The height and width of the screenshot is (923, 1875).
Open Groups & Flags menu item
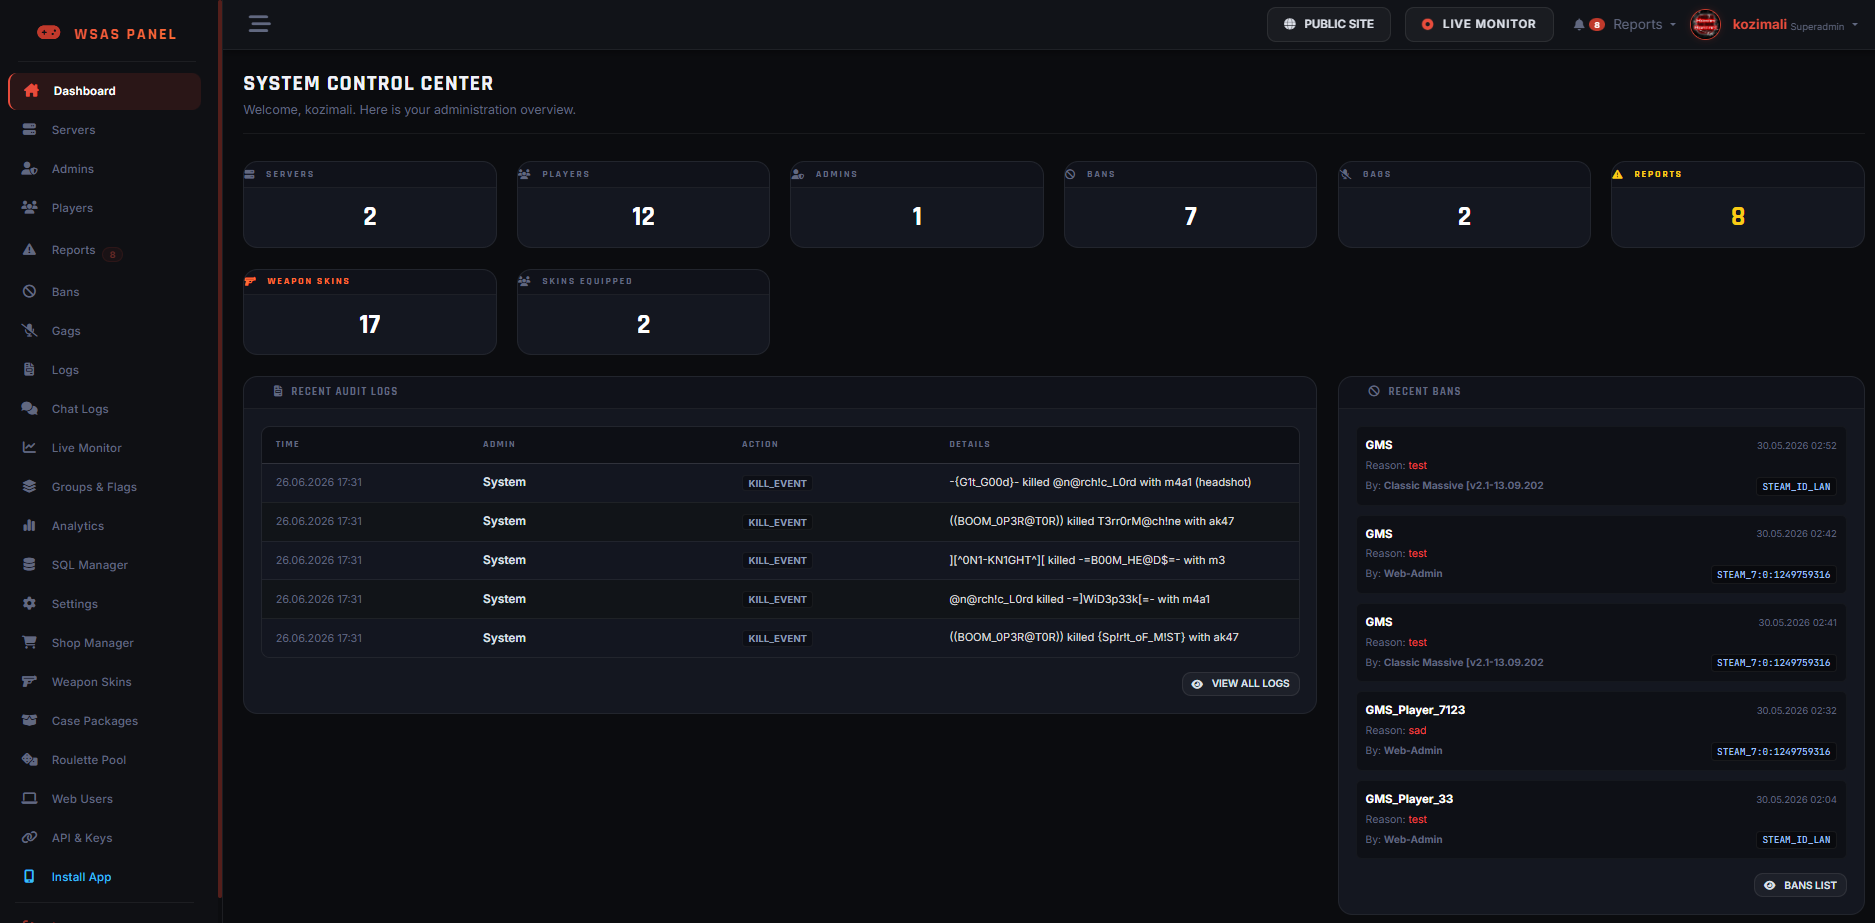105,487
